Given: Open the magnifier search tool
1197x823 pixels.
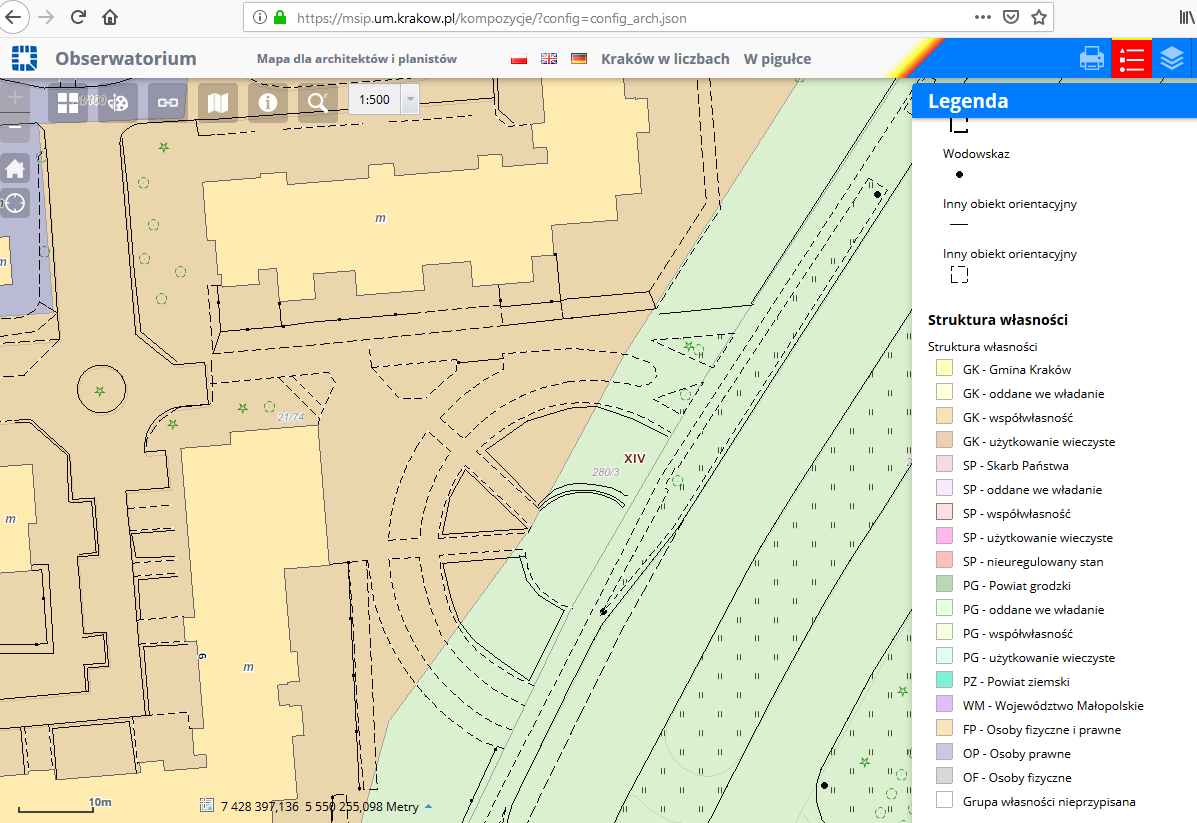Looking at the screenshot, I should pyautogui.click(x=318, y=102).
